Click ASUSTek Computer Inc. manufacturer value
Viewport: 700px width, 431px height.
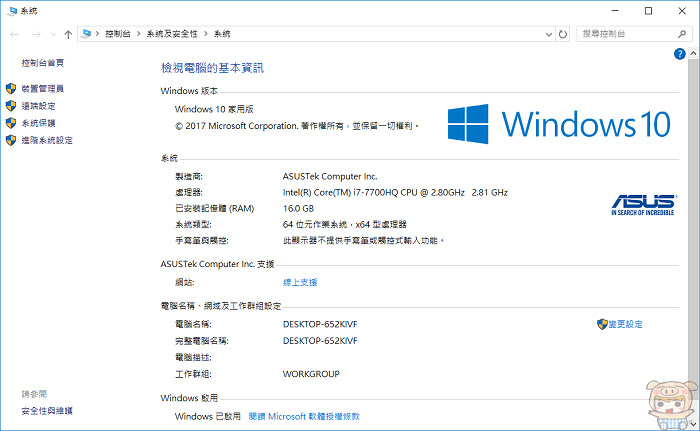(x=330, y=176)
